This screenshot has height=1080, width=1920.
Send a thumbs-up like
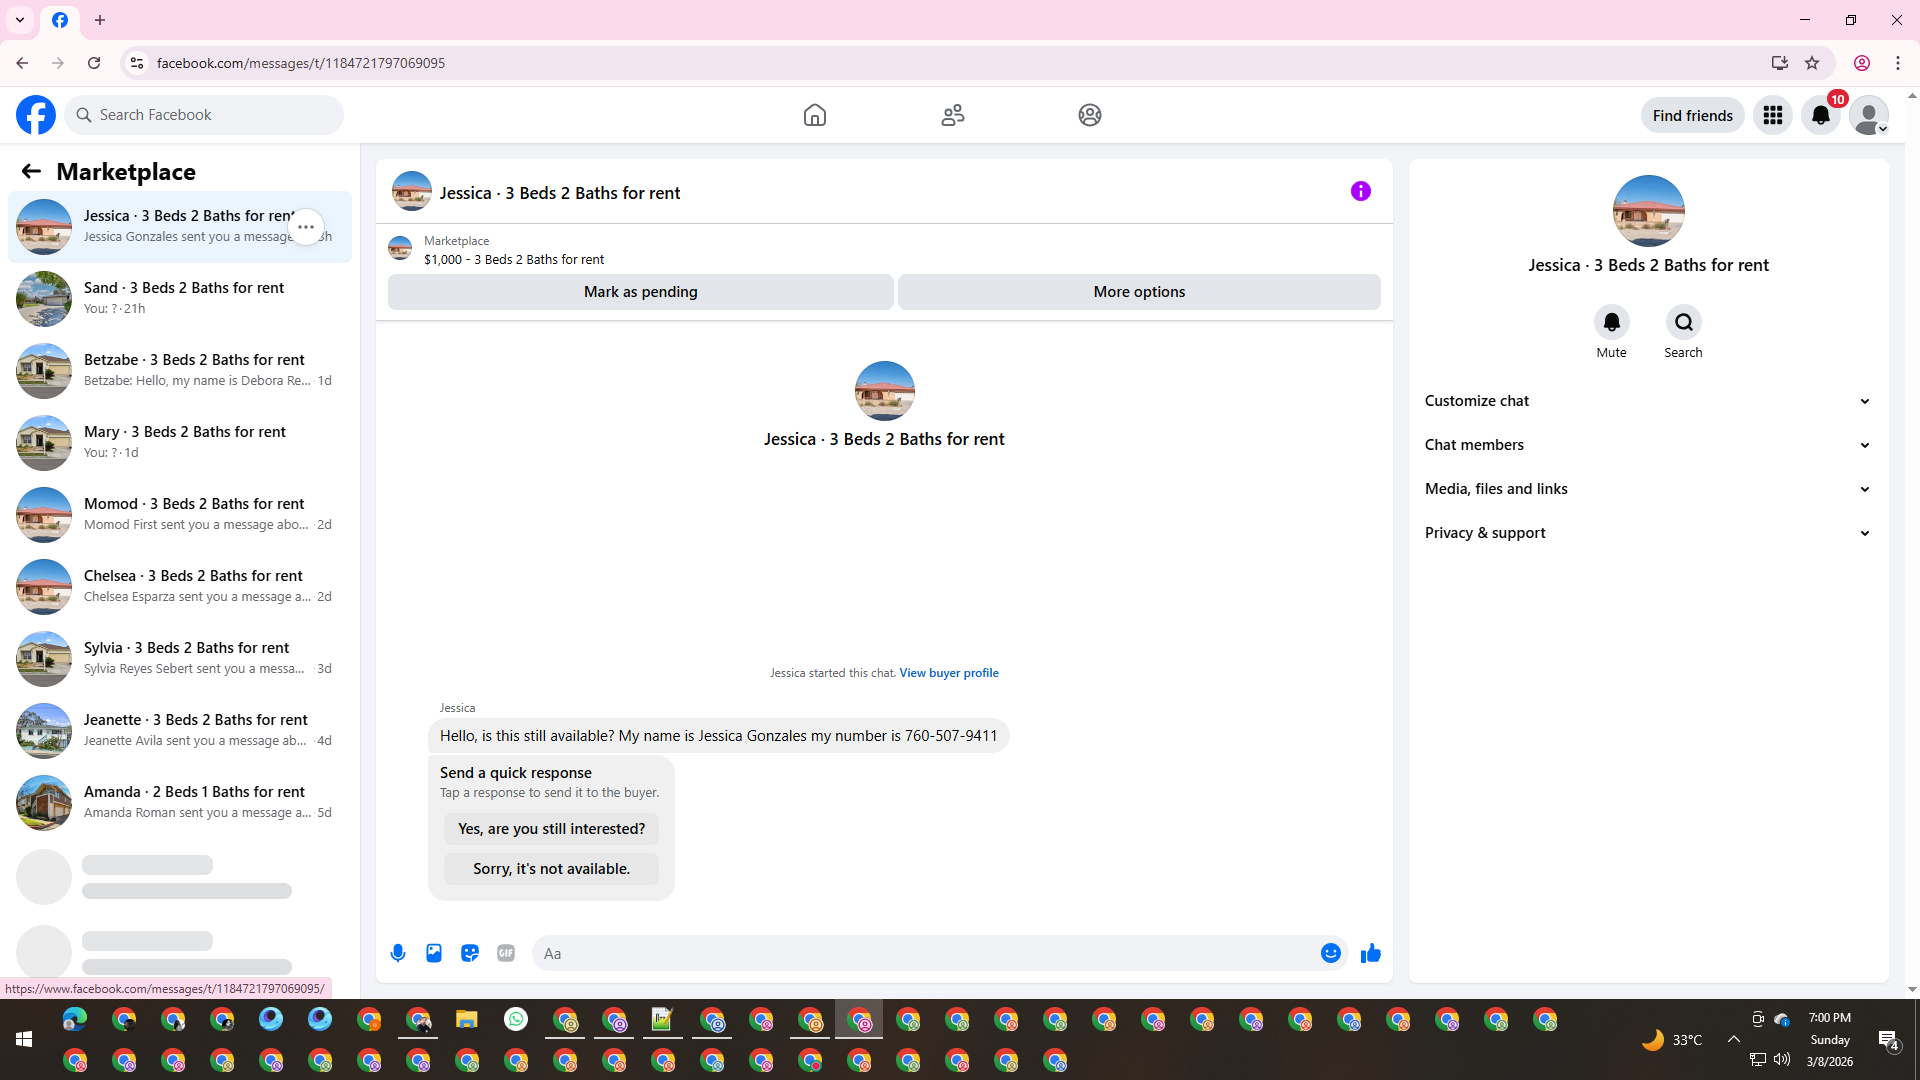pyautogui.click(x=1371, y=953)
